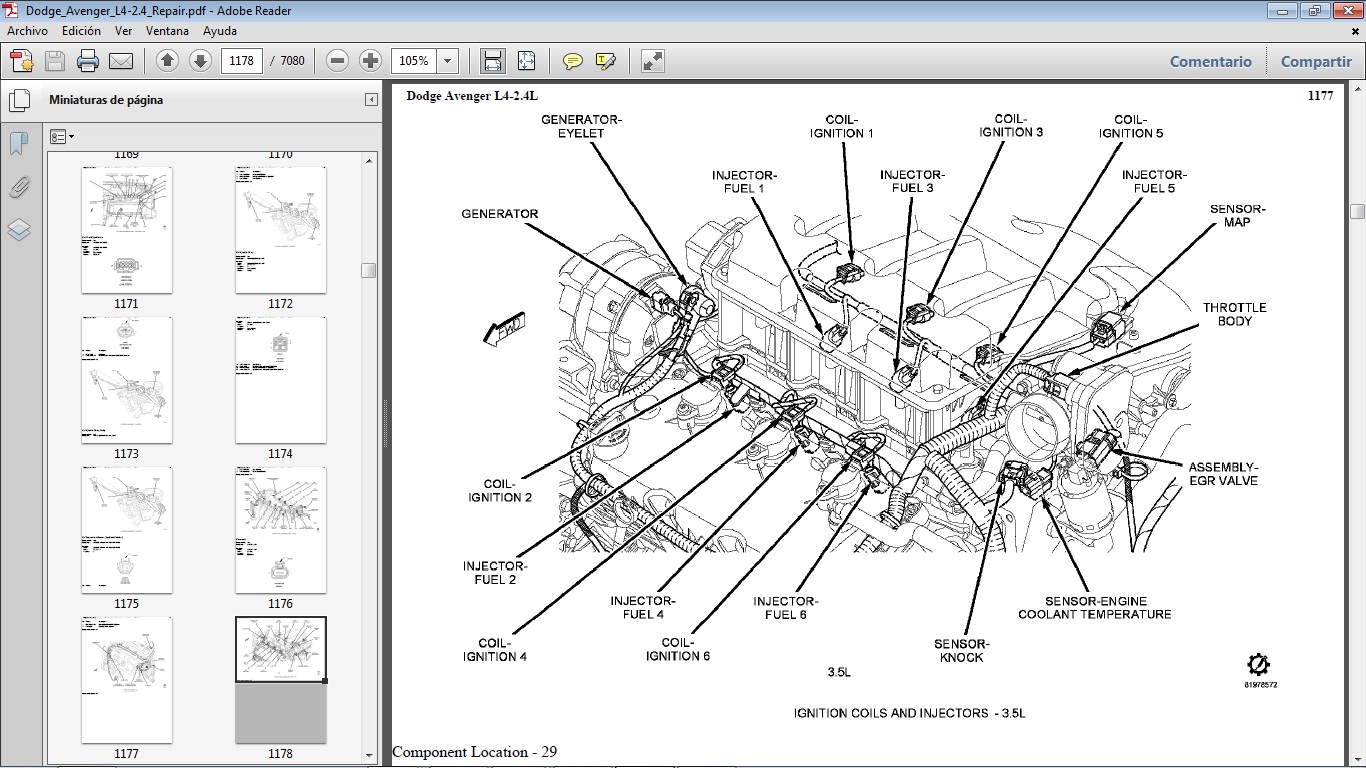
Task: Select page 1174 thumbnail
Action: click(280, 380)
